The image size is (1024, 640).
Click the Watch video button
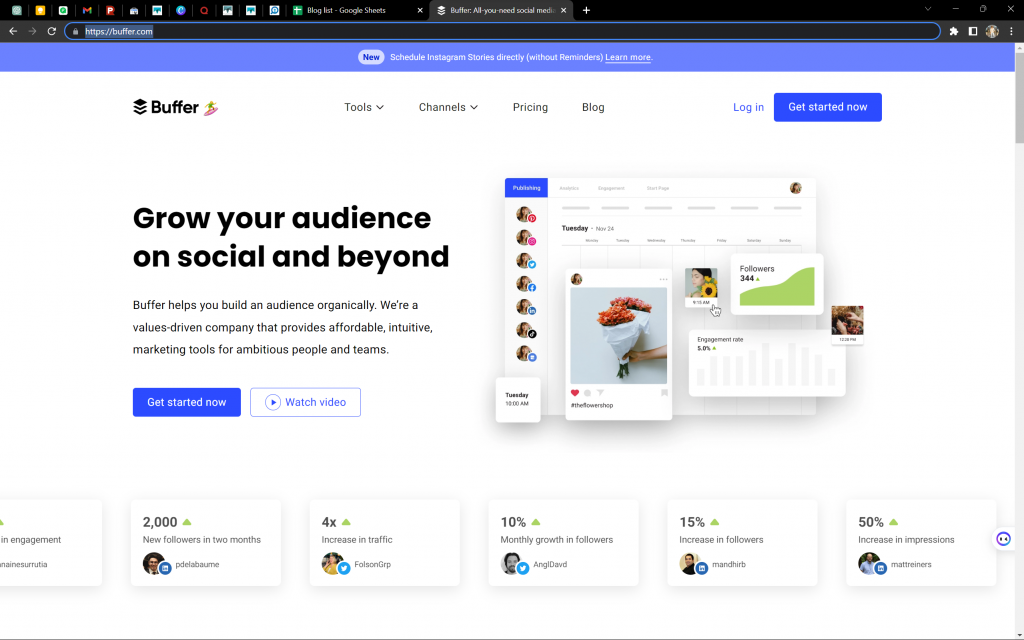coord(305,402)
